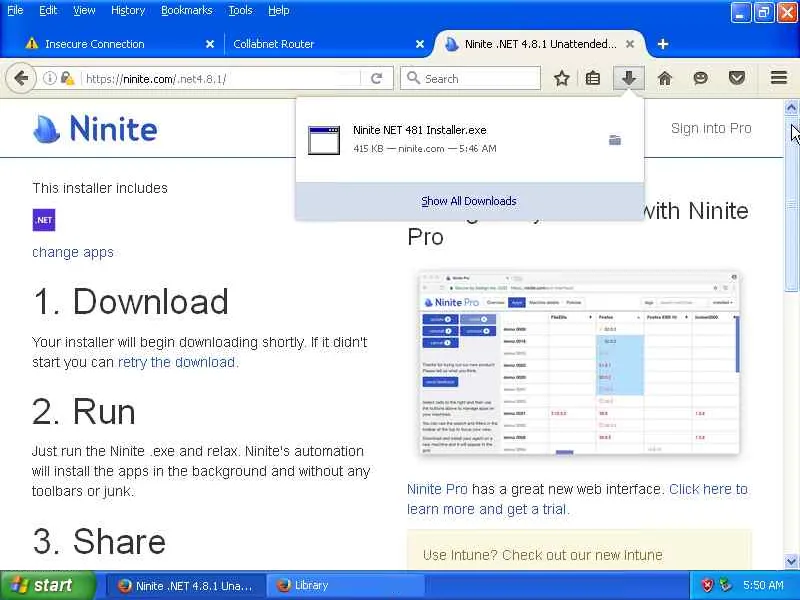Click Sign into Pro link
Image resolution: width=800 pixels, height=600 pixels.
pyautogui.click(x=711, y=128)
